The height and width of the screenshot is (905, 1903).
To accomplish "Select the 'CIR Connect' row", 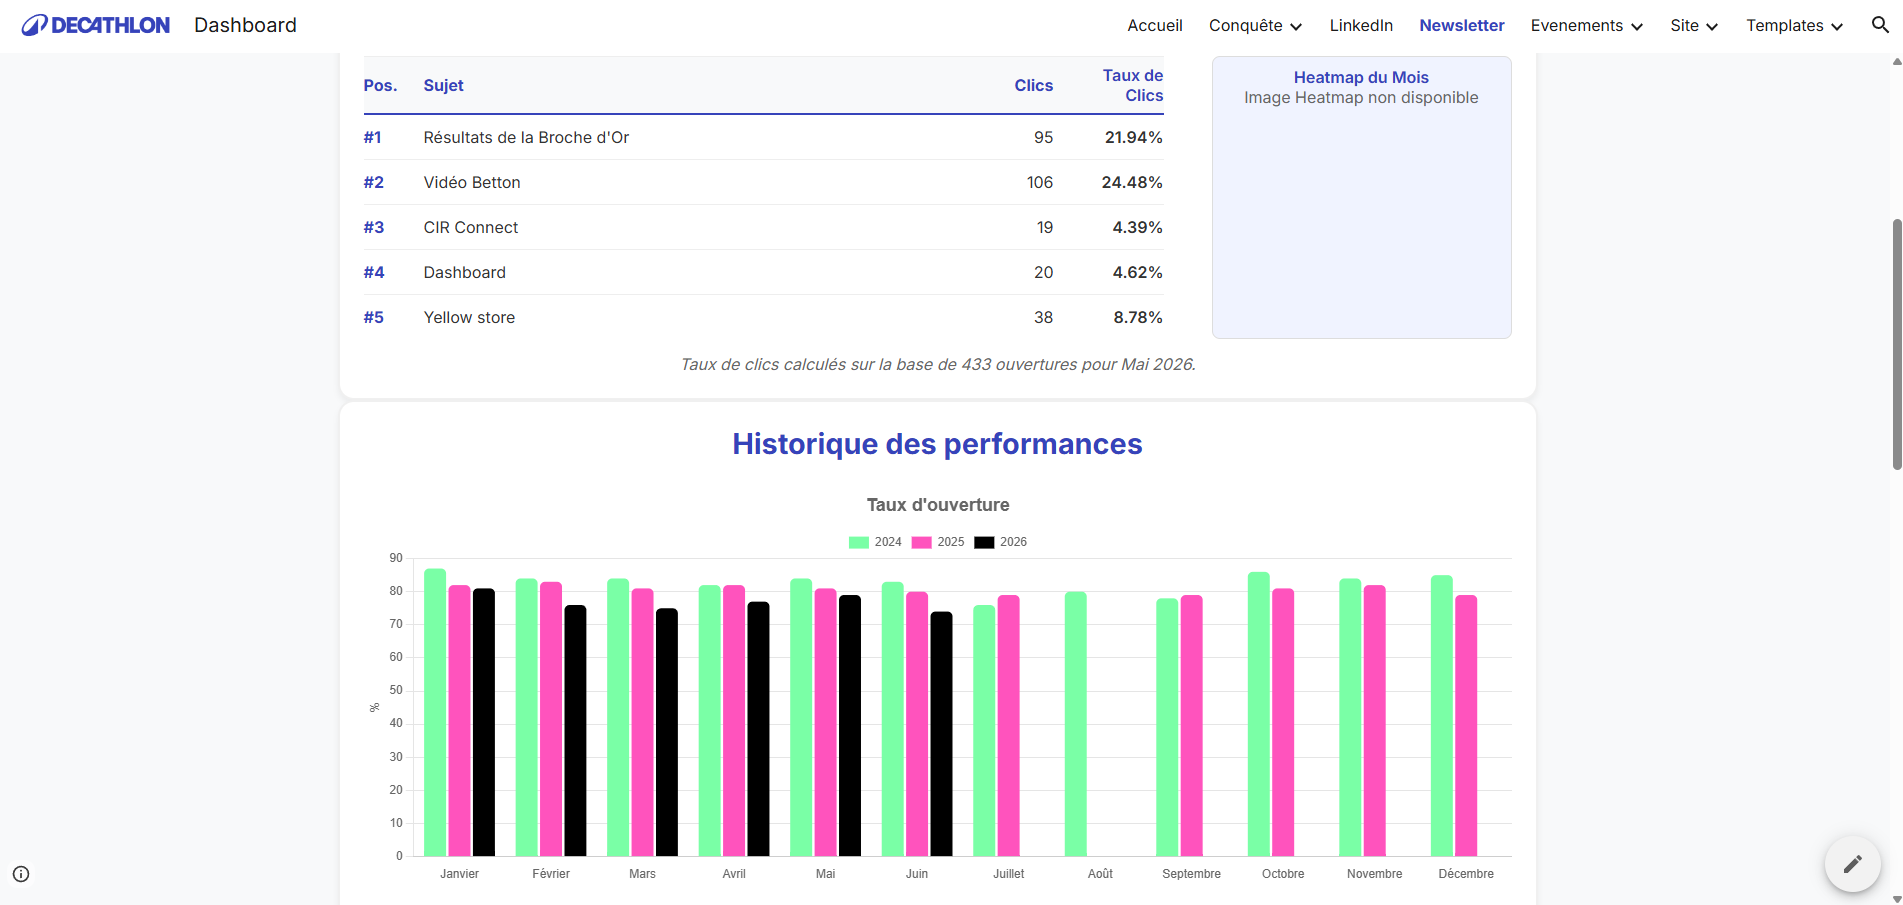I will [763, 228].
